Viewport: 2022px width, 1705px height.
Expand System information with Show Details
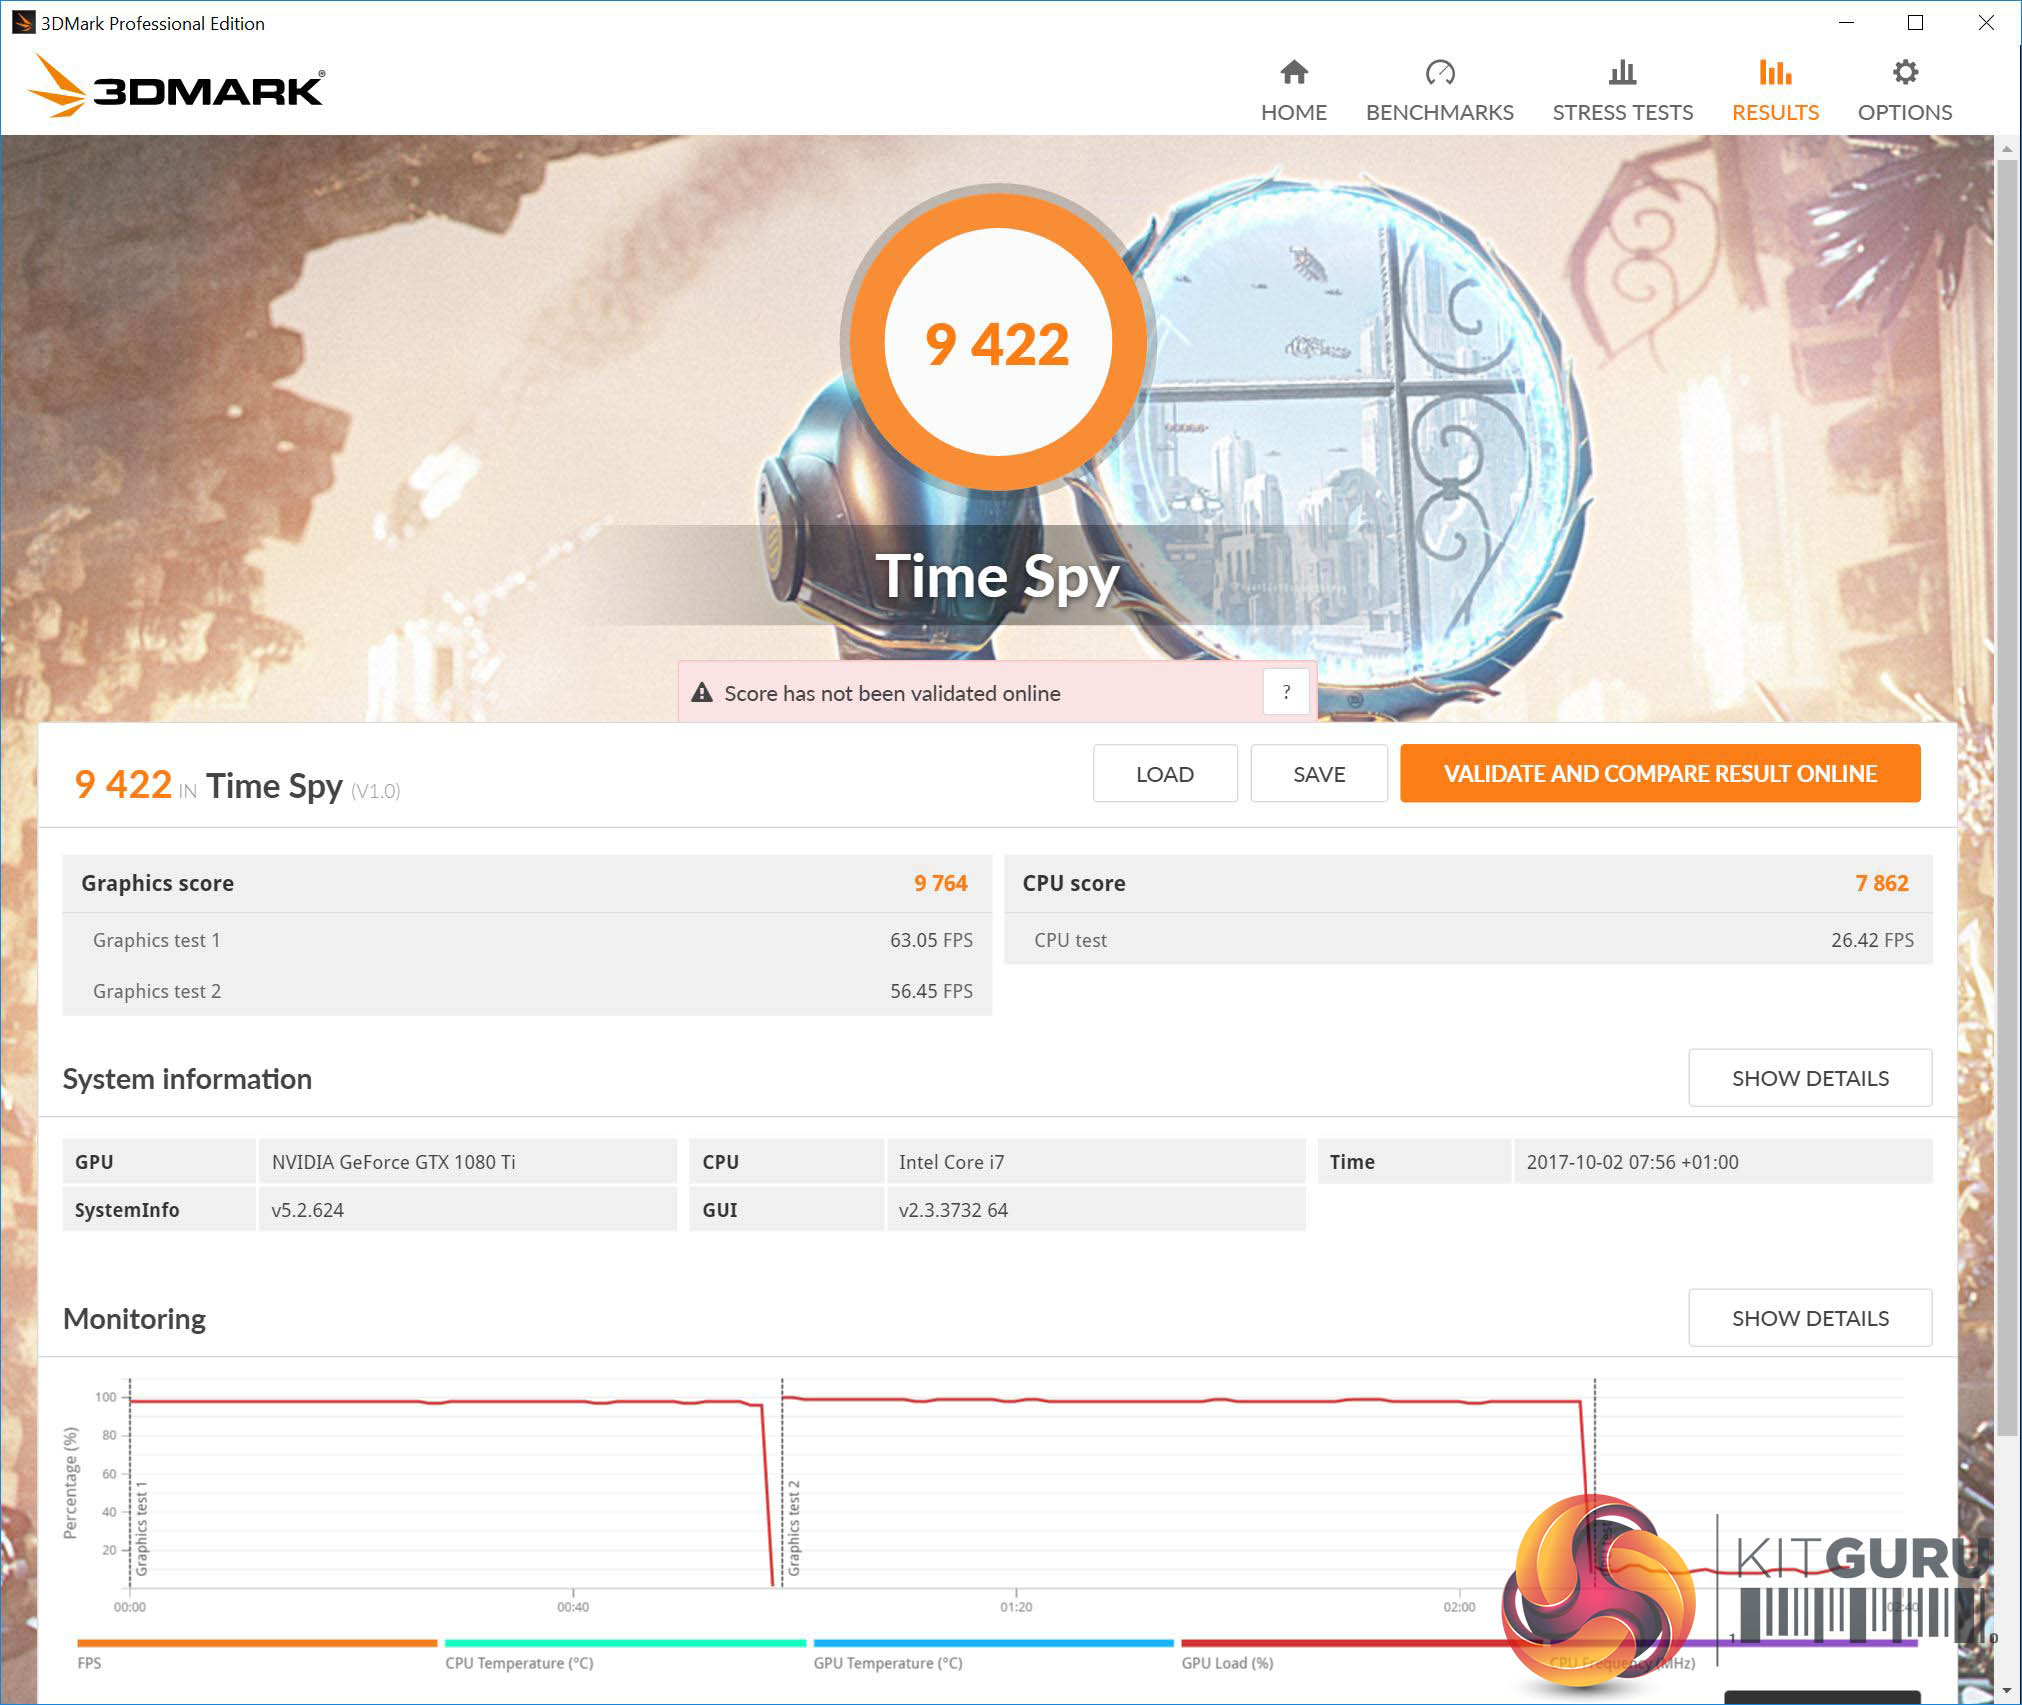[1809, 1078]
